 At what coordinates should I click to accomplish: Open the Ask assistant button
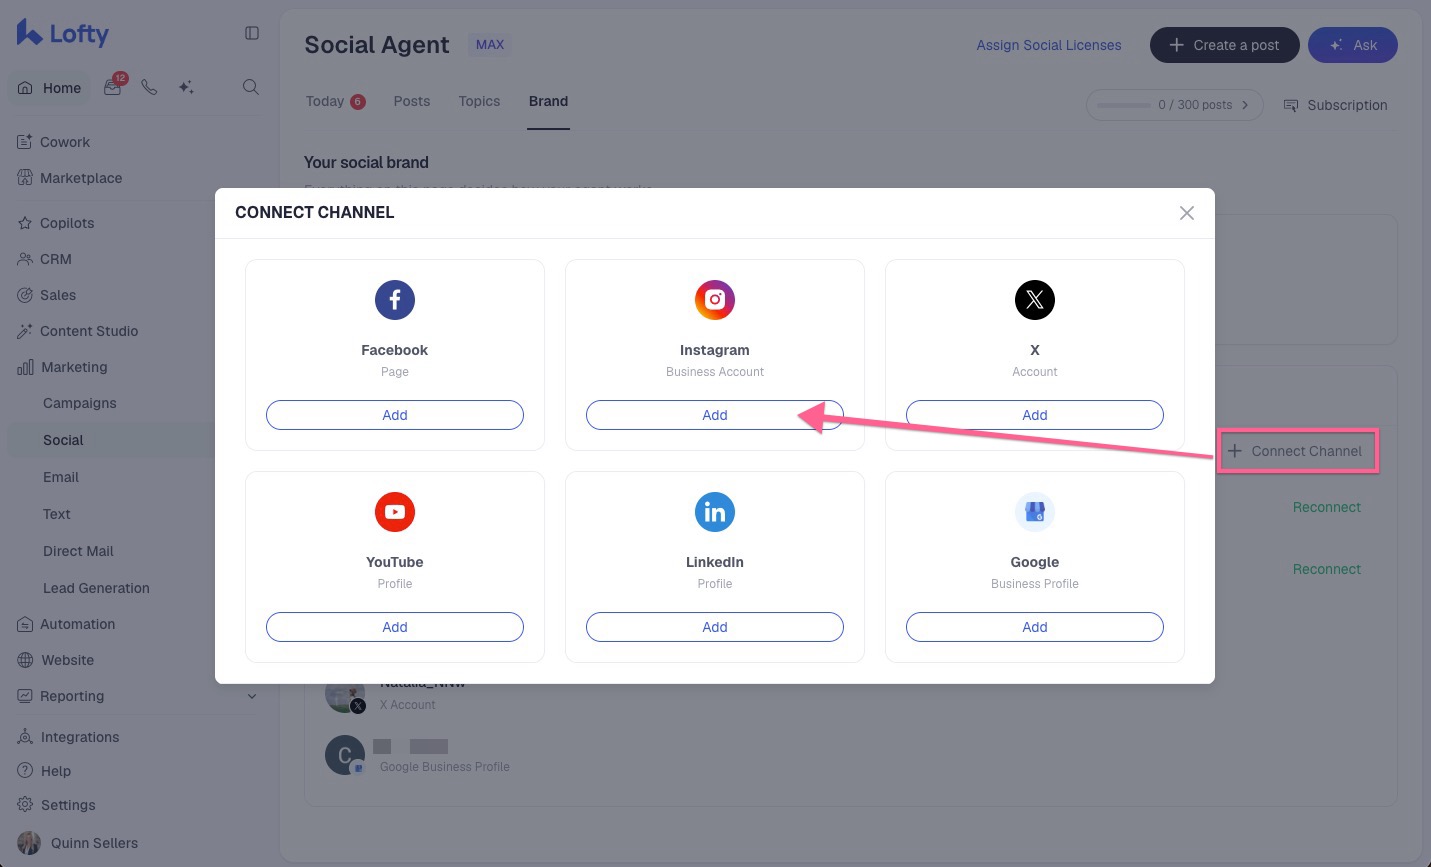click(1353, 45)
